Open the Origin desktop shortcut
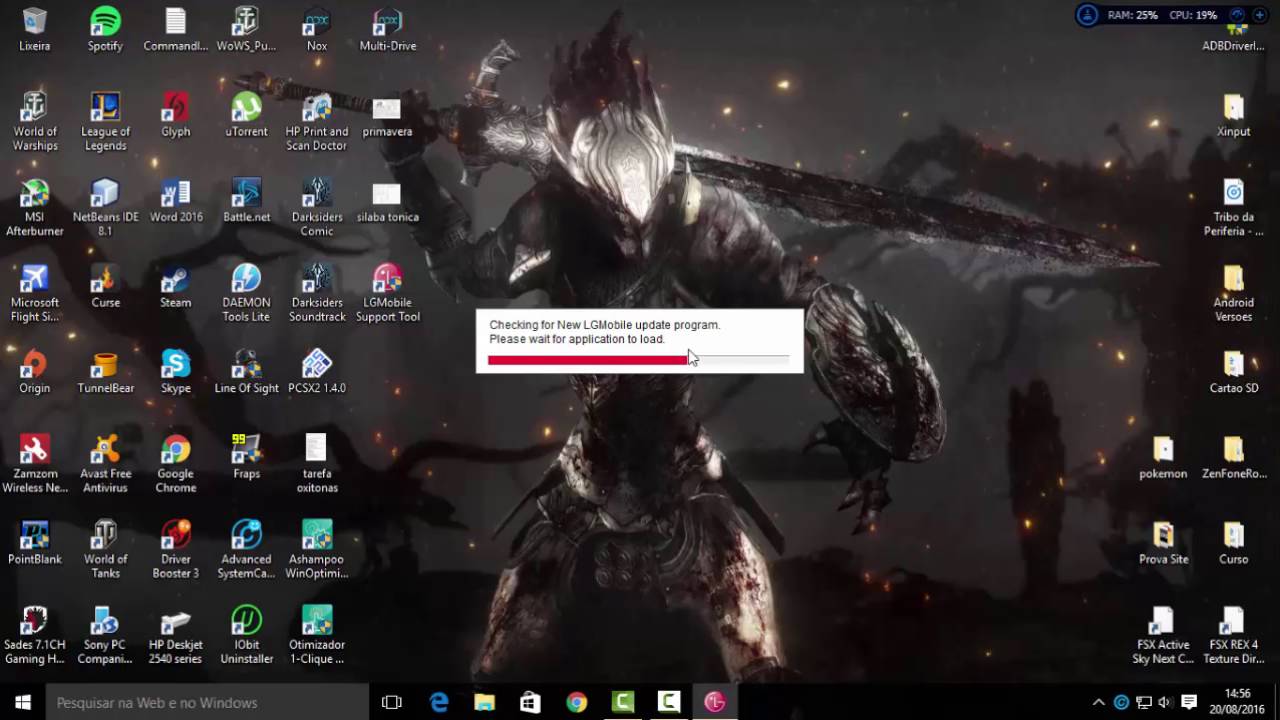This screenshot has width=1280, height=720. 35,372
